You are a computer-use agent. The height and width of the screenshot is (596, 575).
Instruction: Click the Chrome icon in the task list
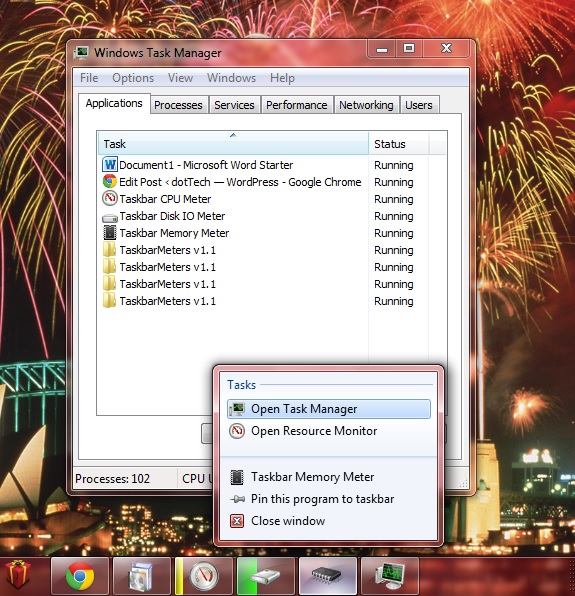coord(110,182)
